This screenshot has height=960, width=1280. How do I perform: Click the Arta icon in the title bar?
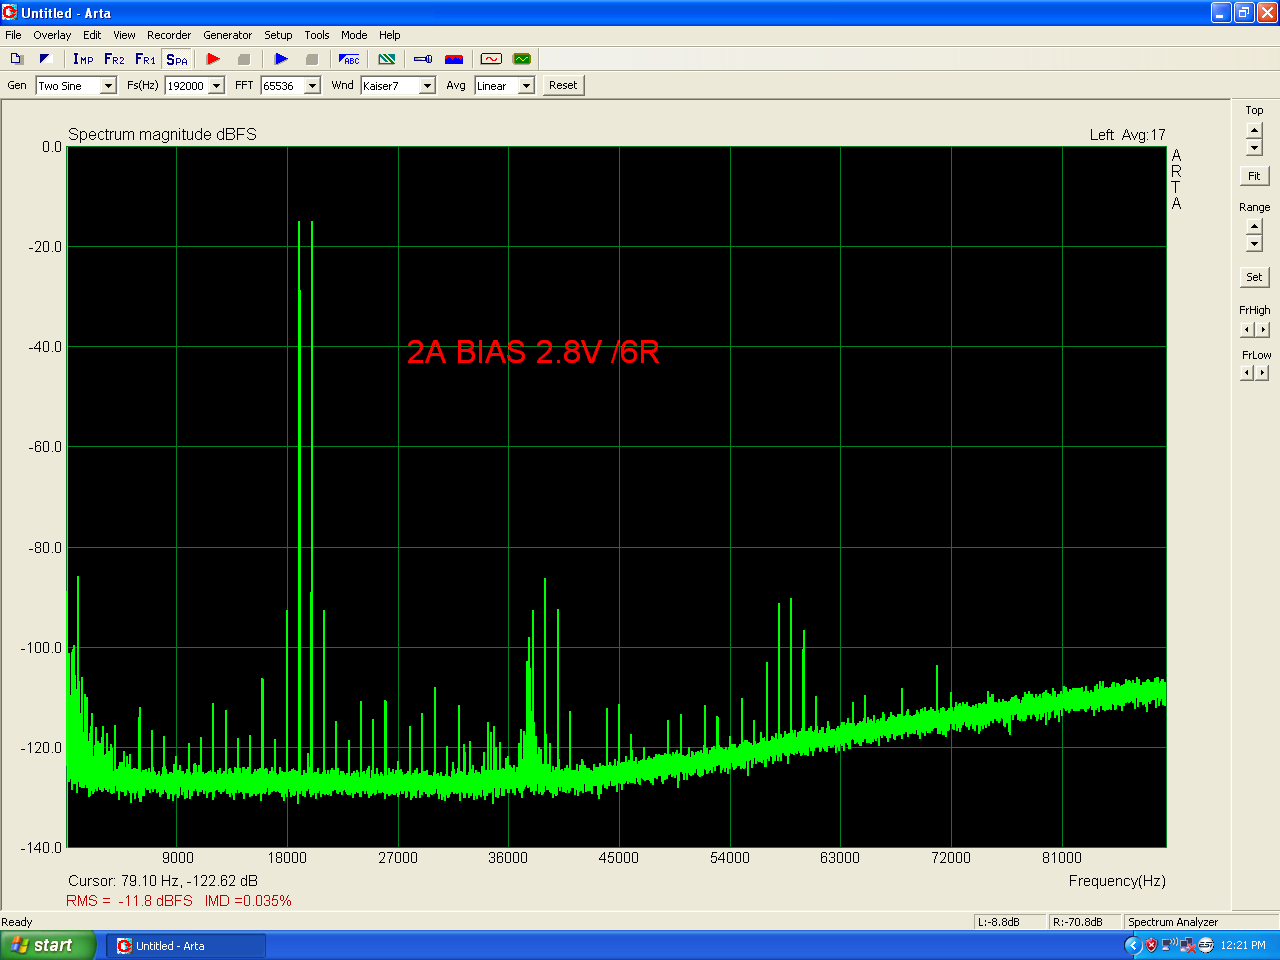tap(10, 13)
